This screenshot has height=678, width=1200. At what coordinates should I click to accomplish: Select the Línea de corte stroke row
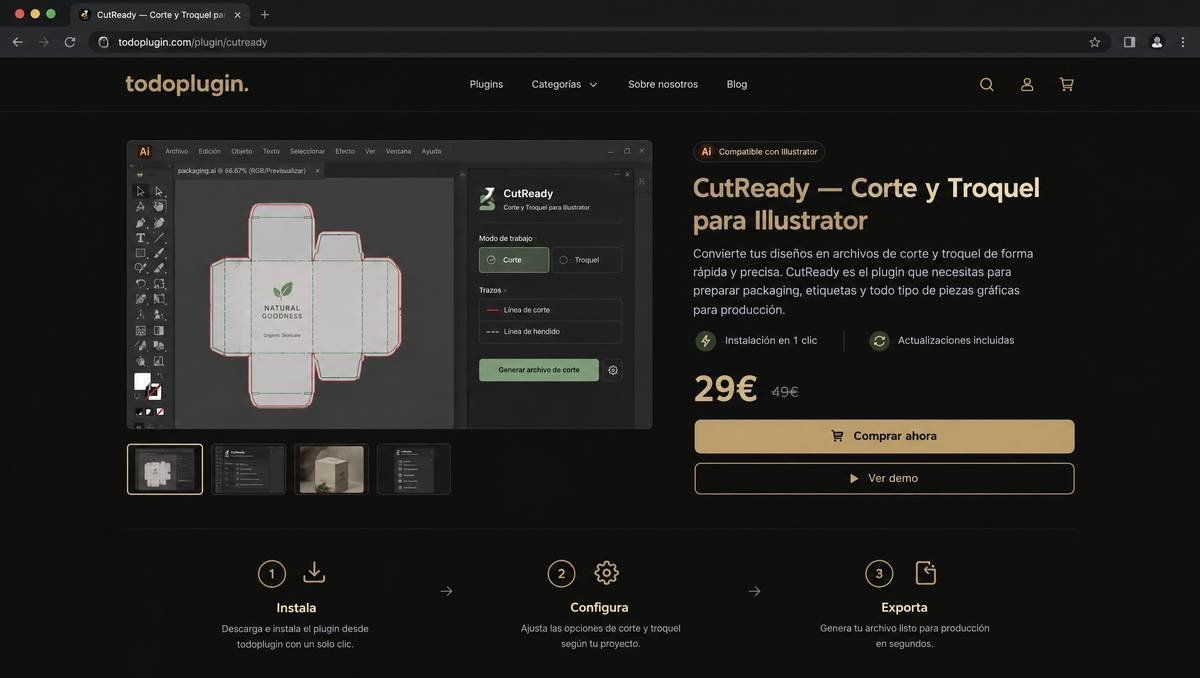[x=550, y=310]
